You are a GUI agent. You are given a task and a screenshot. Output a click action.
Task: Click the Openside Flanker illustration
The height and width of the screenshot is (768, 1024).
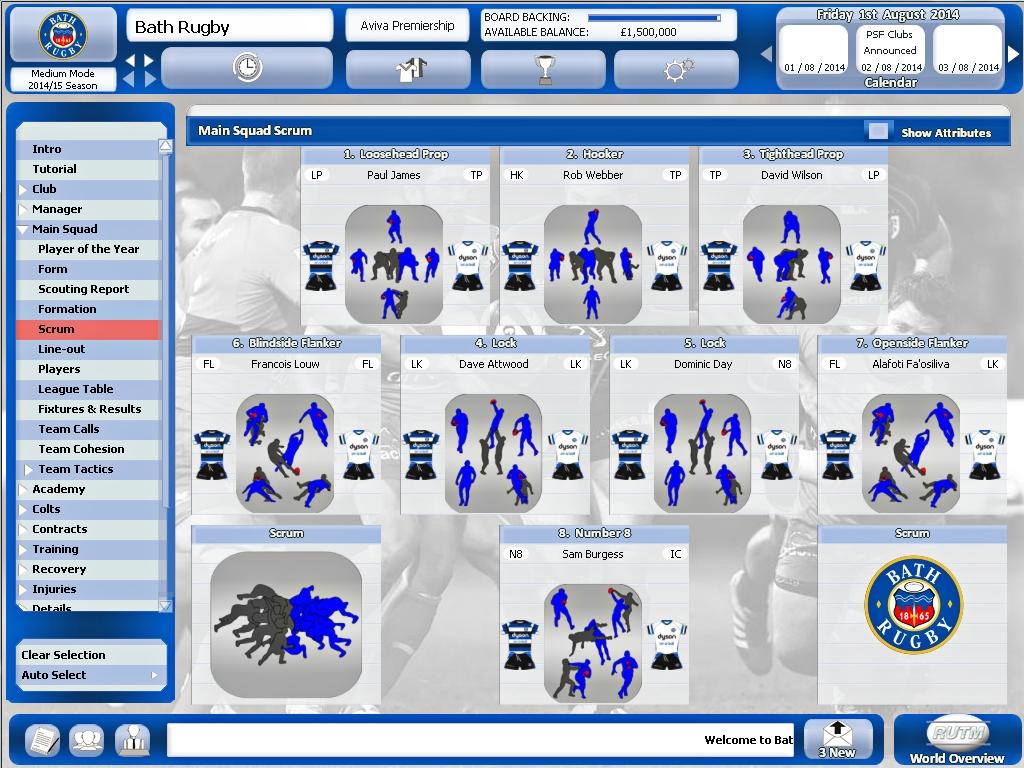point(911,454)
